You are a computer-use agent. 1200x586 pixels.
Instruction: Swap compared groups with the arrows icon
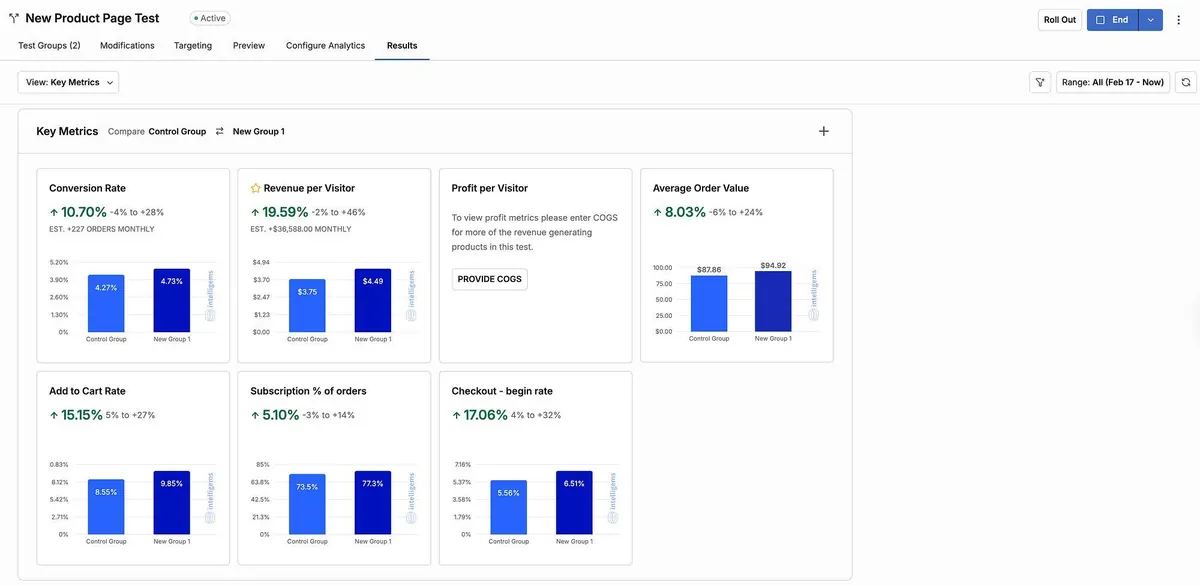tap(219, 131)
